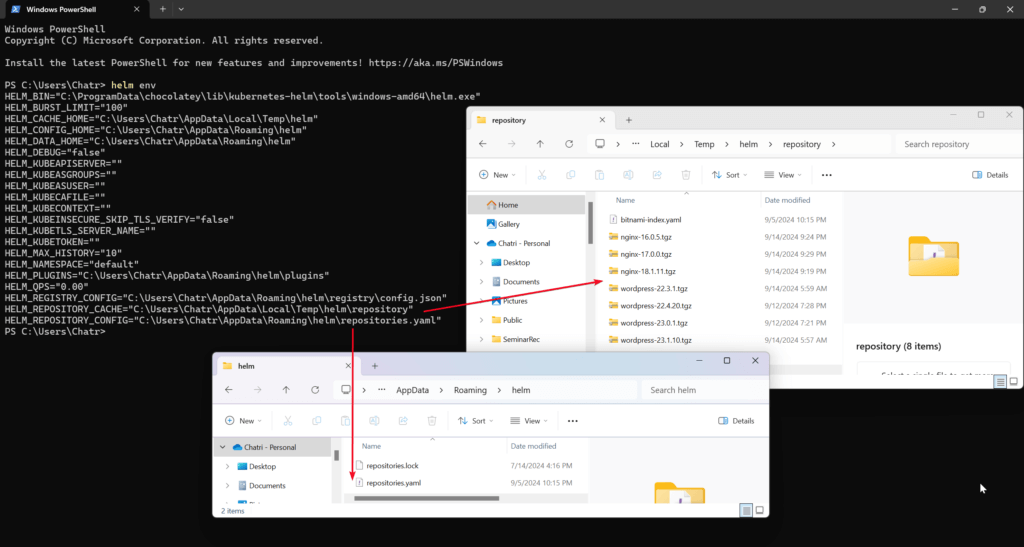The width and height of the screenshot is (1024, 547).
Task: Click details view icon in helm status bar
Action: 746,510
